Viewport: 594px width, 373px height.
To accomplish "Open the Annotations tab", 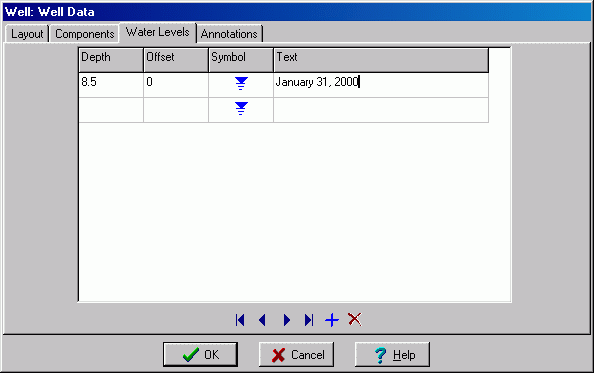I will point(229,34).
